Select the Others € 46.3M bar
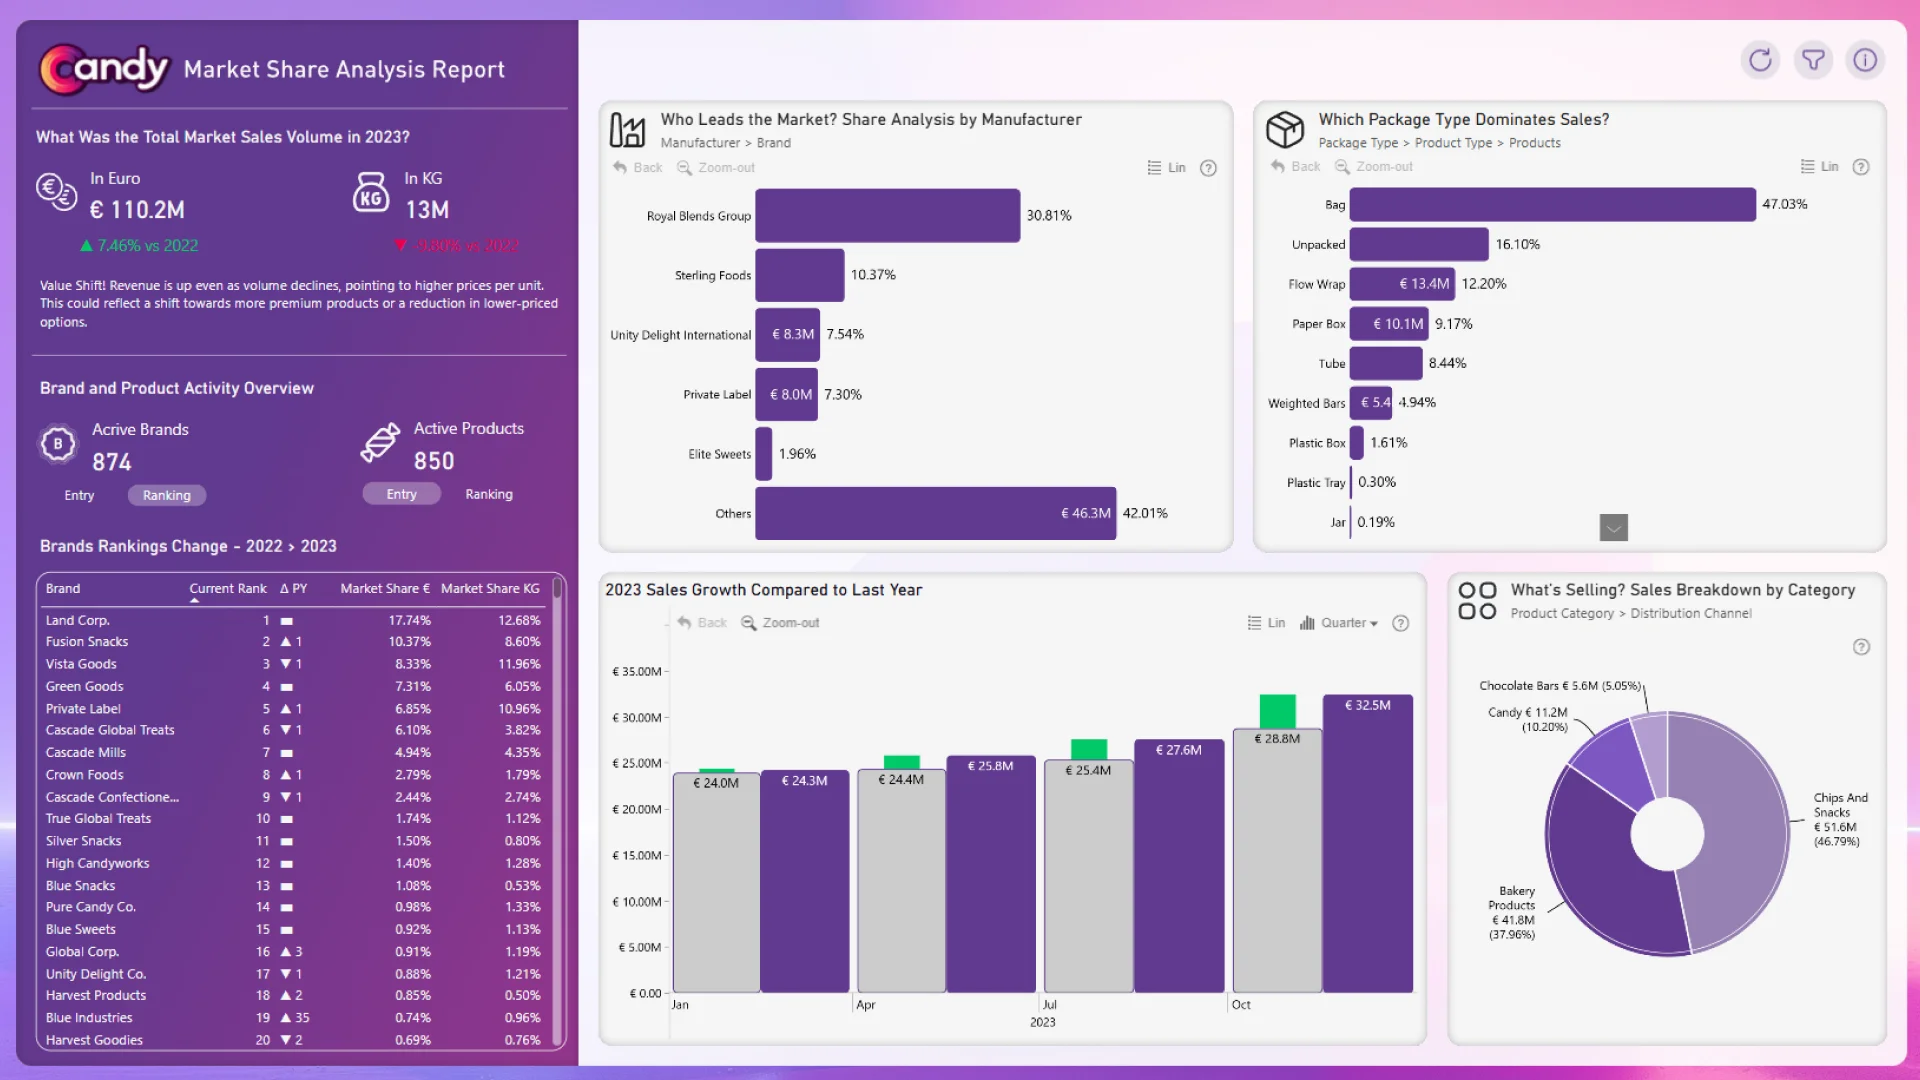The height and width of the screenshot is (1080, 1920). tap(935, 514)
